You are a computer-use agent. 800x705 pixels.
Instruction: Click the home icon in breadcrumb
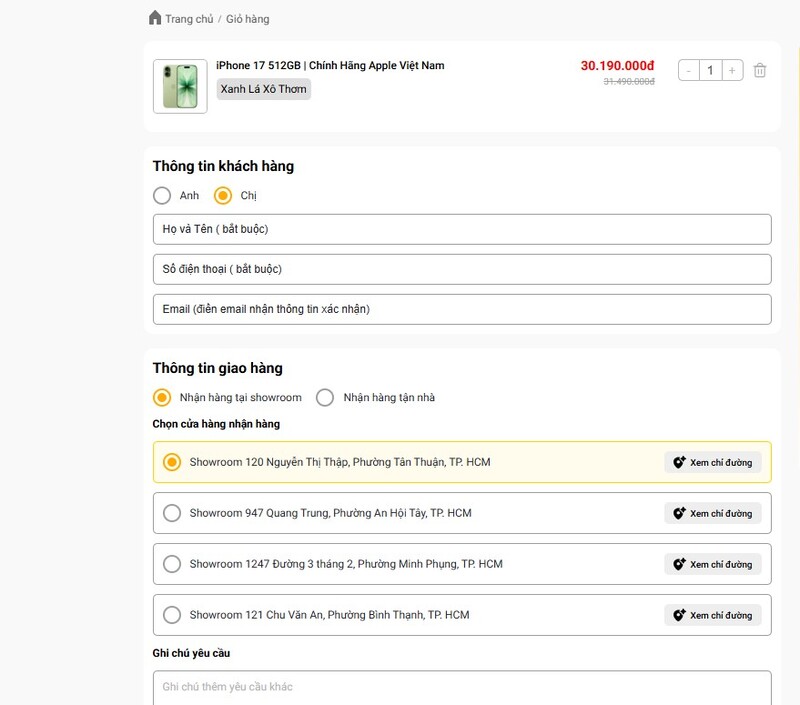(x=154, y=18)
